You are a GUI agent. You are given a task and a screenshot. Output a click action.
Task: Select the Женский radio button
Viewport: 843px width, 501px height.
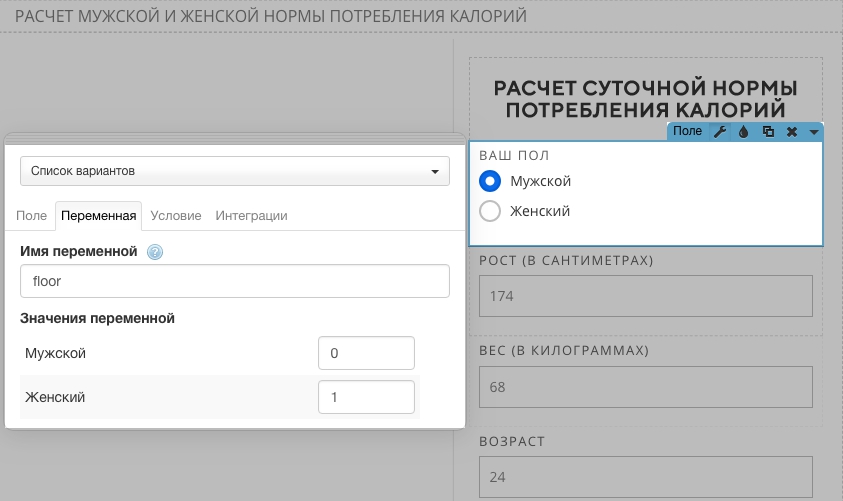pos(490,211)
